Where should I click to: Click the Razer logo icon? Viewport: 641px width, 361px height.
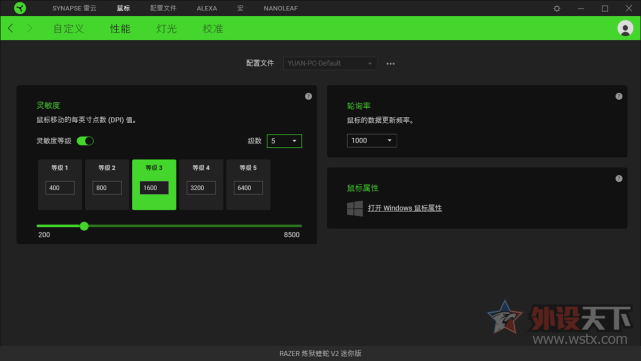20,8
